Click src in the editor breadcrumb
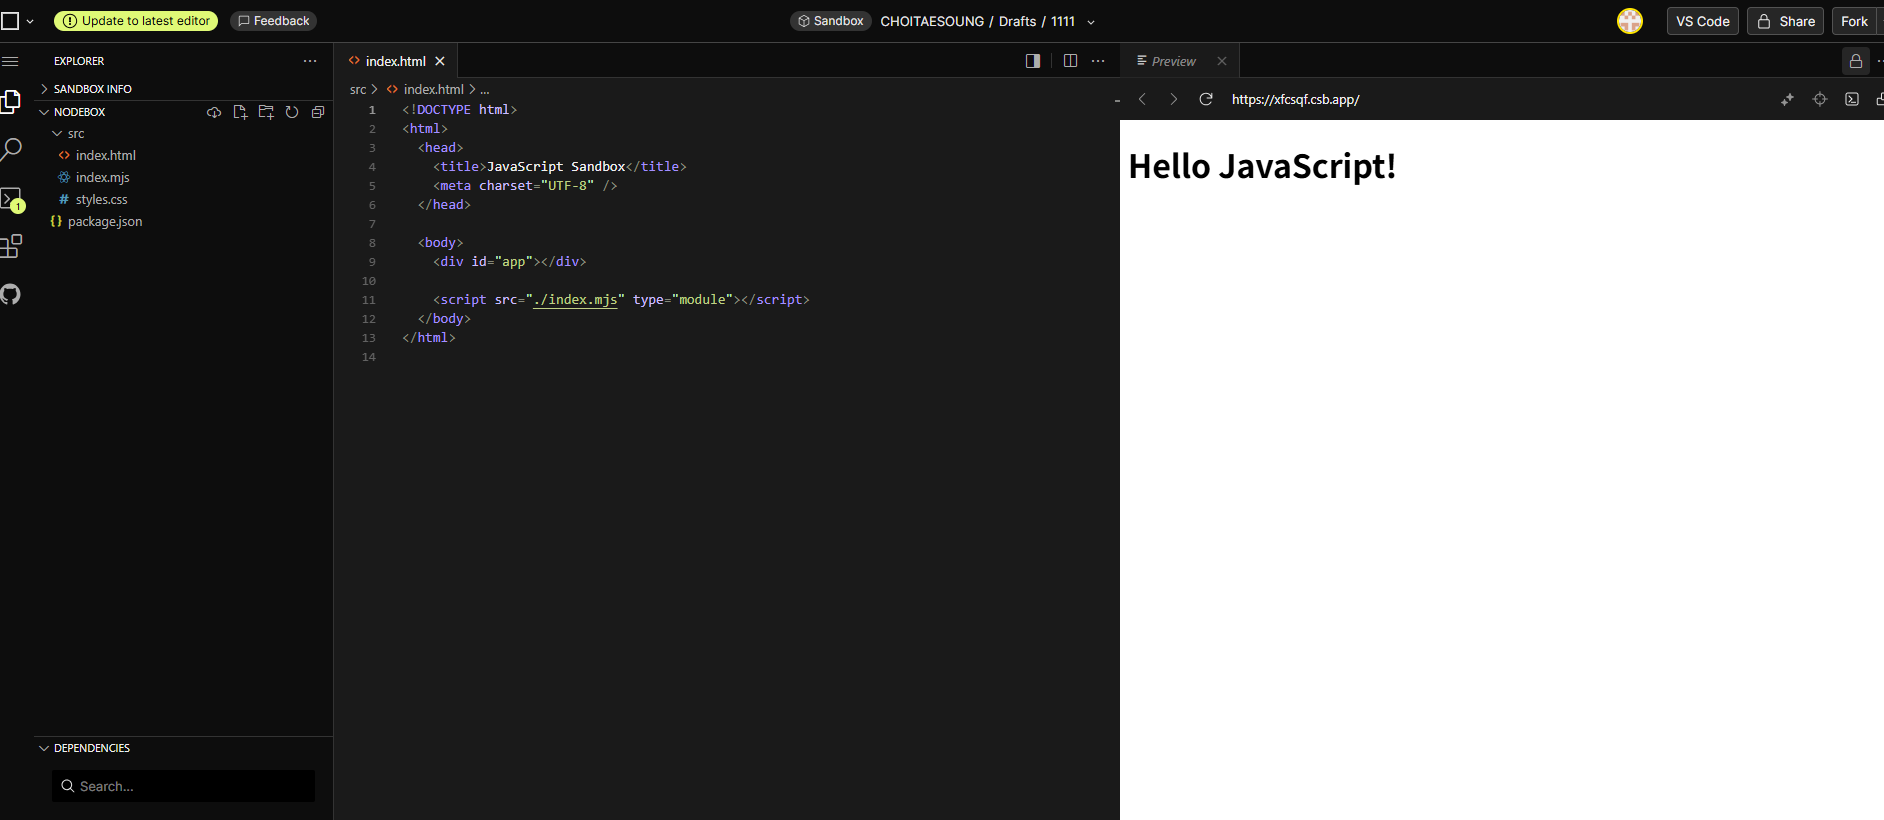1884x820 pixels. 358,90
